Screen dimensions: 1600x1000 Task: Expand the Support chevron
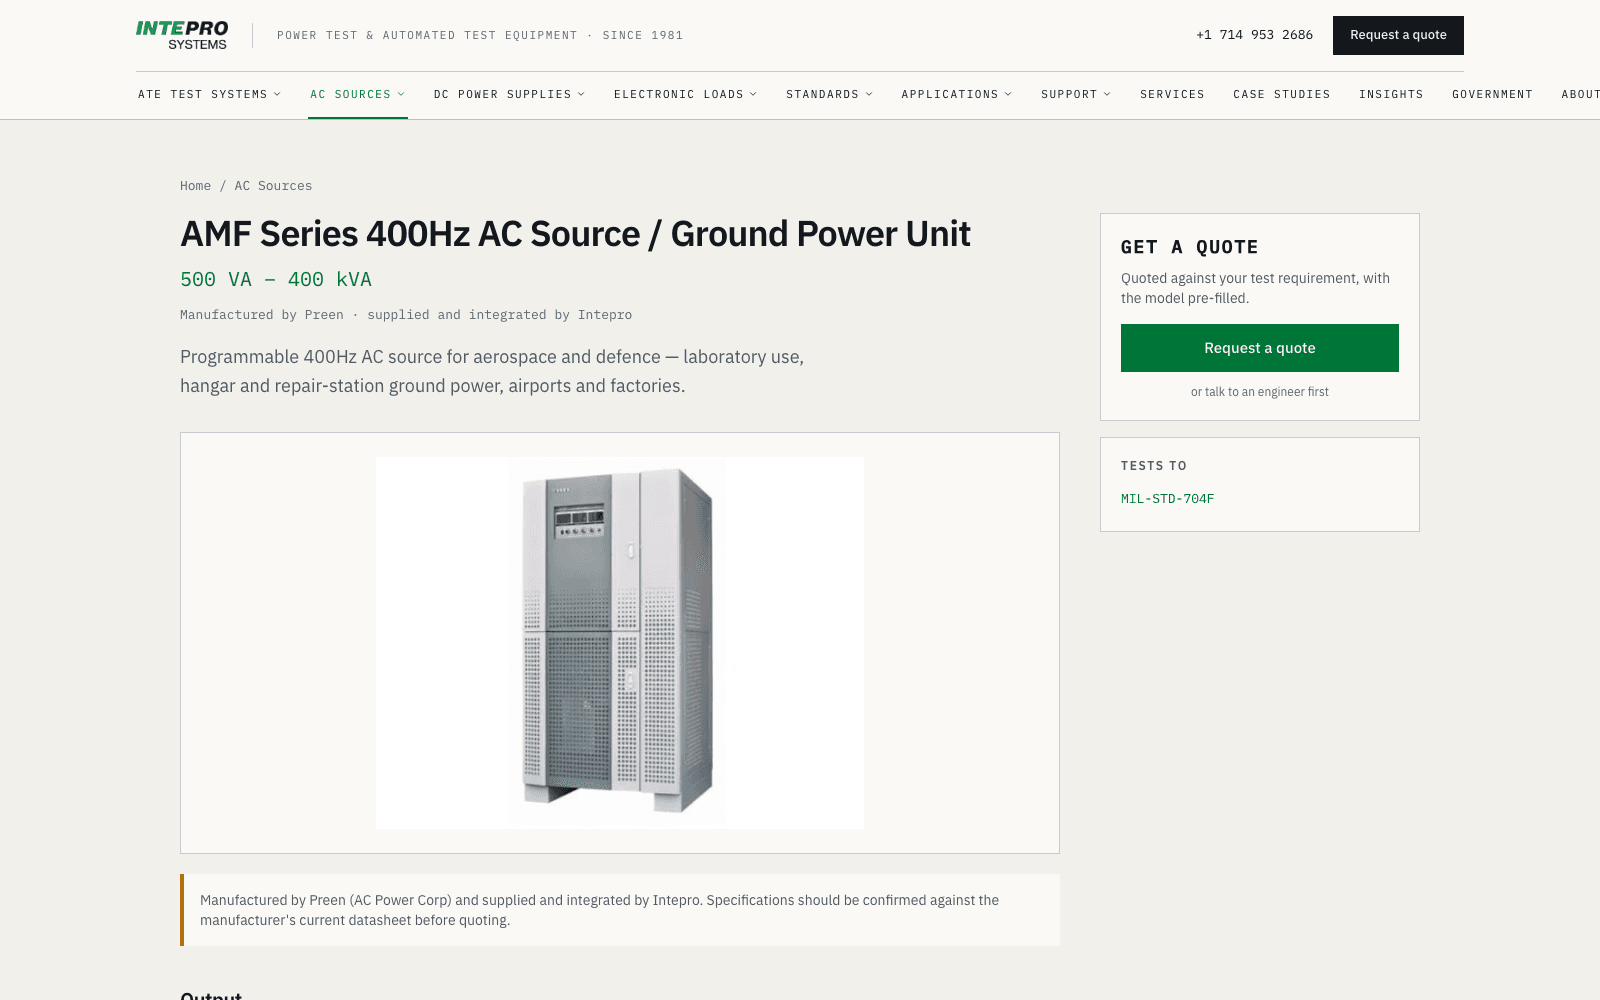click(1107, 94)
